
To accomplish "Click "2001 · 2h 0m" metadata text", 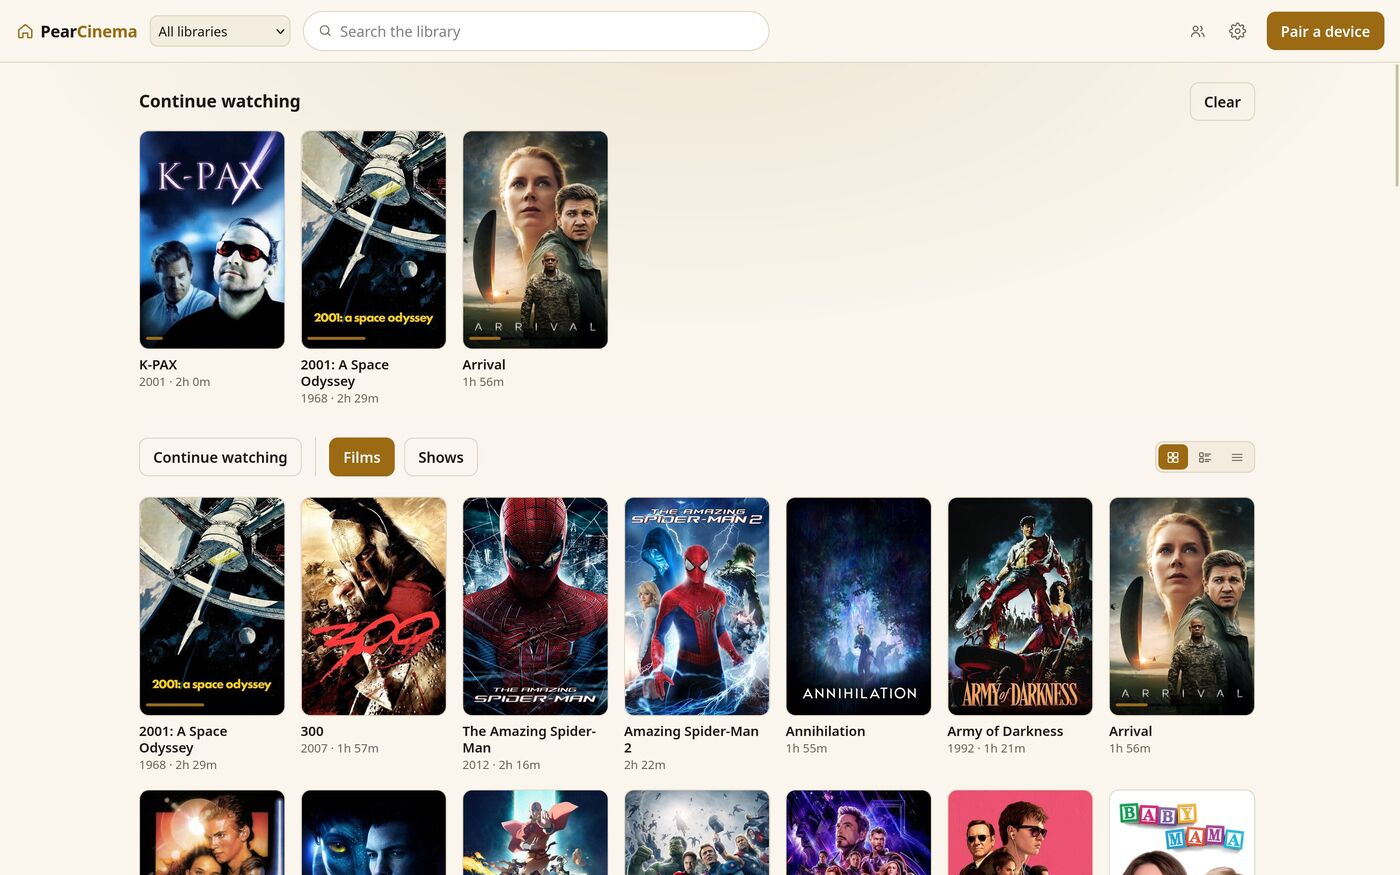I will click(x=174, y=382).
